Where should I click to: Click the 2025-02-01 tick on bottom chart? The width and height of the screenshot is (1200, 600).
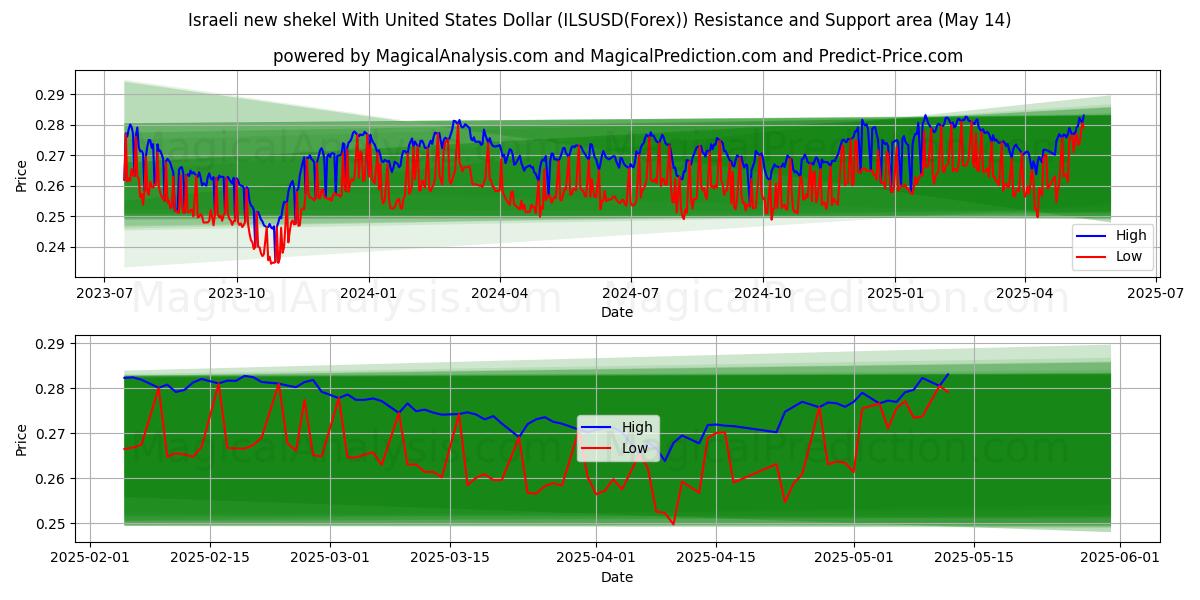pos(91,560)
